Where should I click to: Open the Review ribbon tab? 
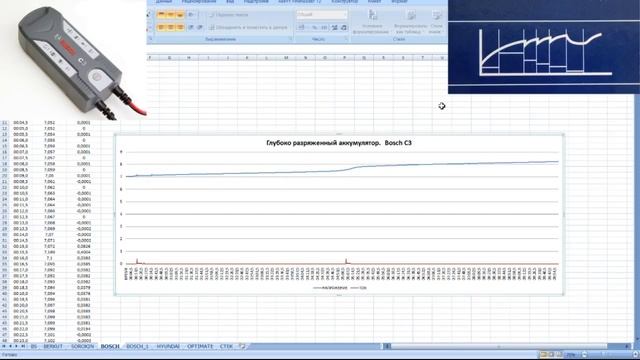(199, 2)
